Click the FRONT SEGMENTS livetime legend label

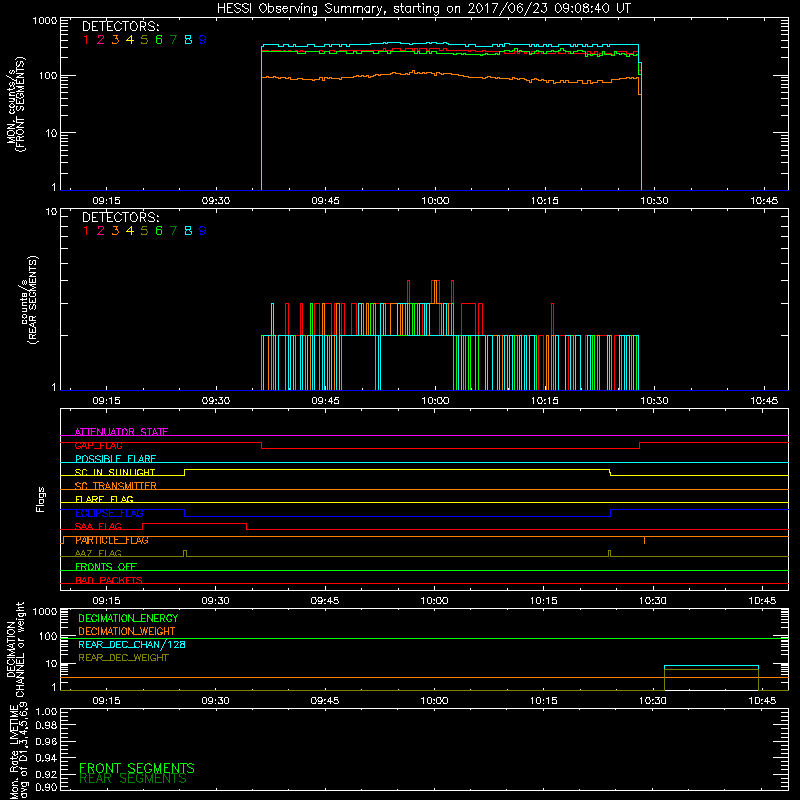point(137,768)
